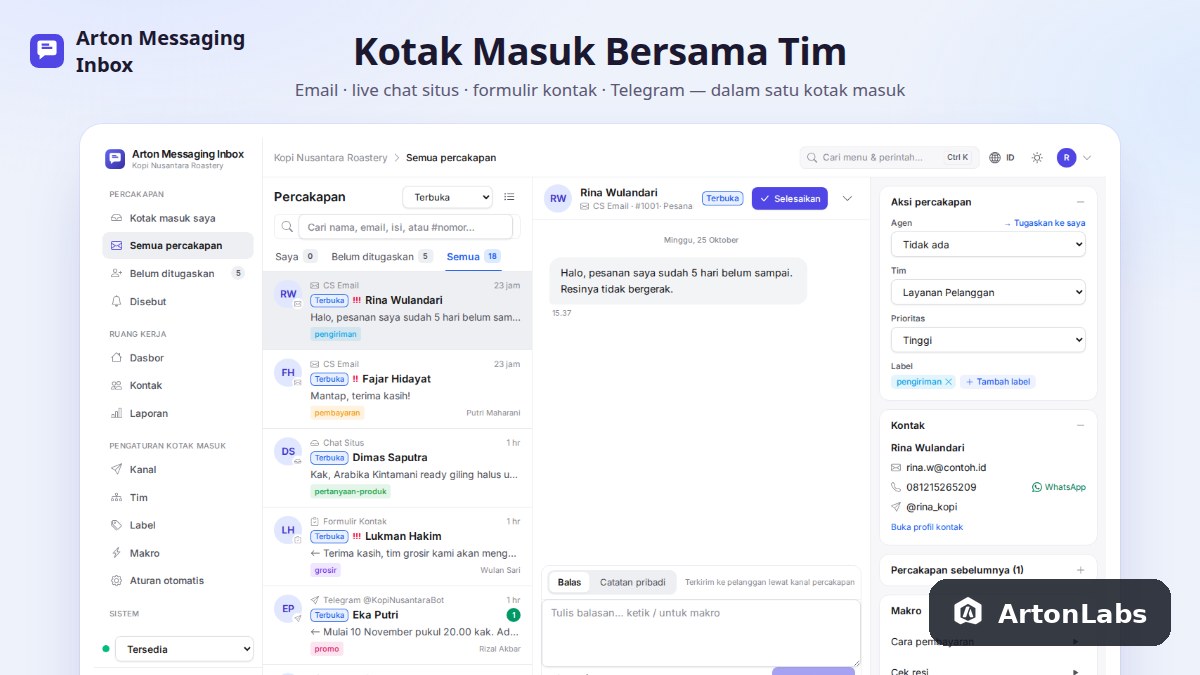This screenshot has width=1200, height=675.
Task: Click phone number 081215265209
Action: [x=941, y=487]
